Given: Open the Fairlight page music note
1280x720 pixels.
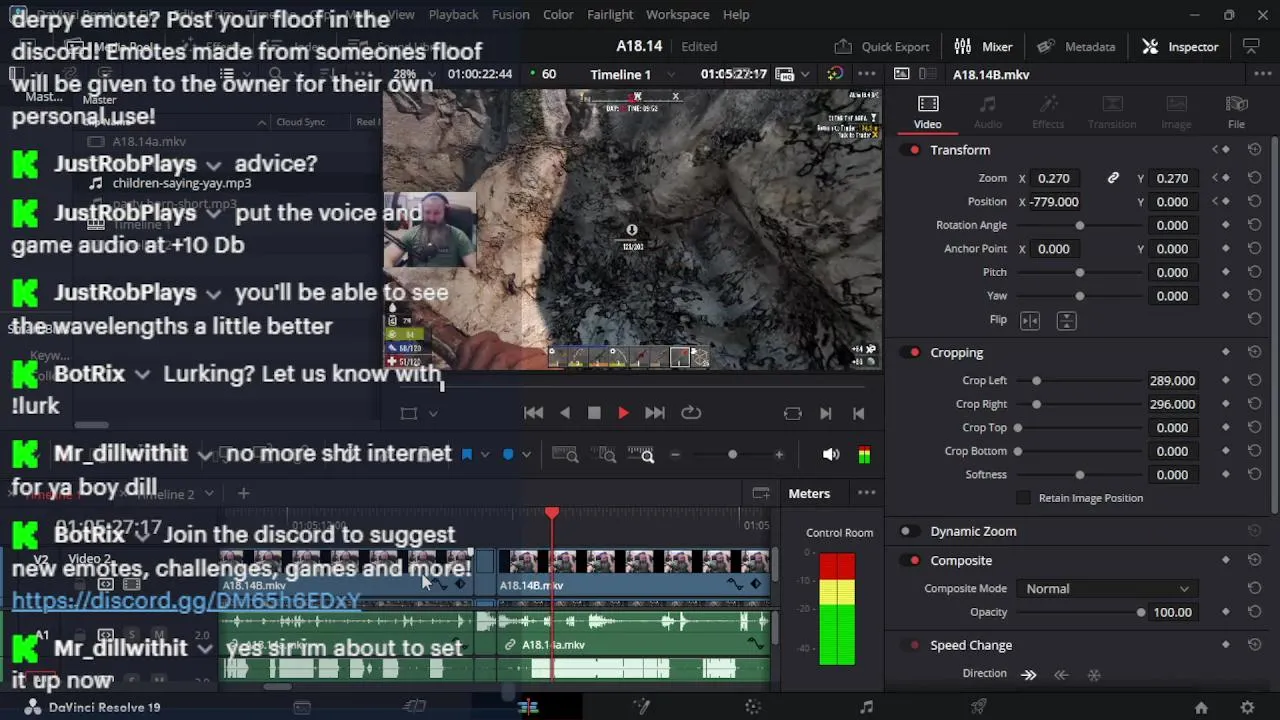Looking at the screenshot, I should pyautogui.click(x=866, y=707).
